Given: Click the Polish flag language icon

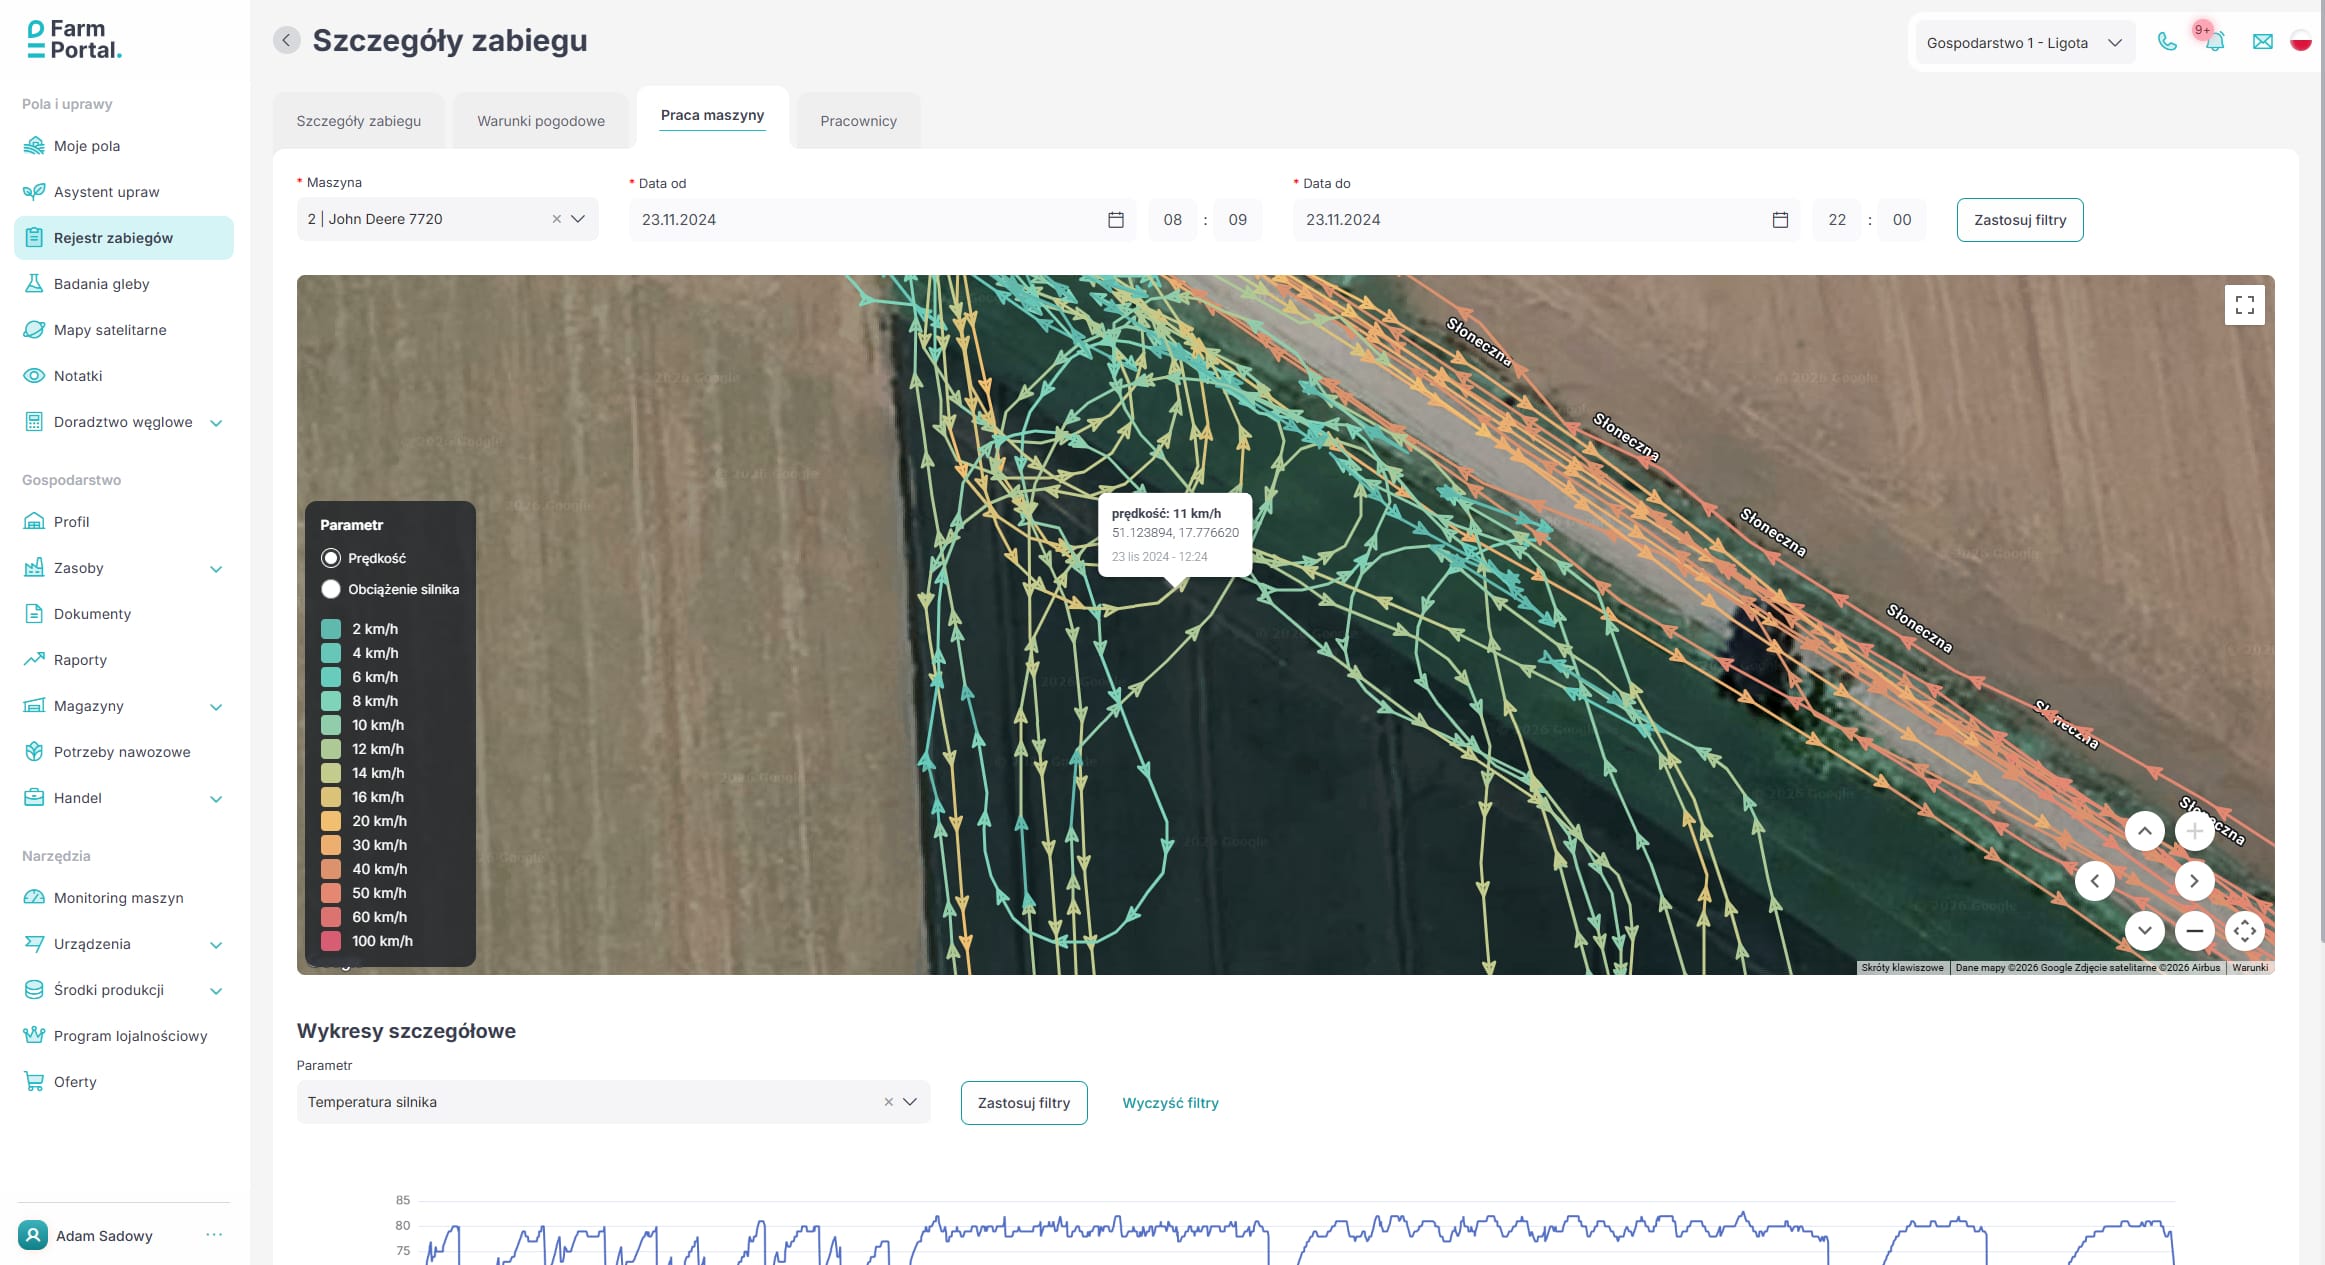Looking at the screenshot, I should [2300, 42].
